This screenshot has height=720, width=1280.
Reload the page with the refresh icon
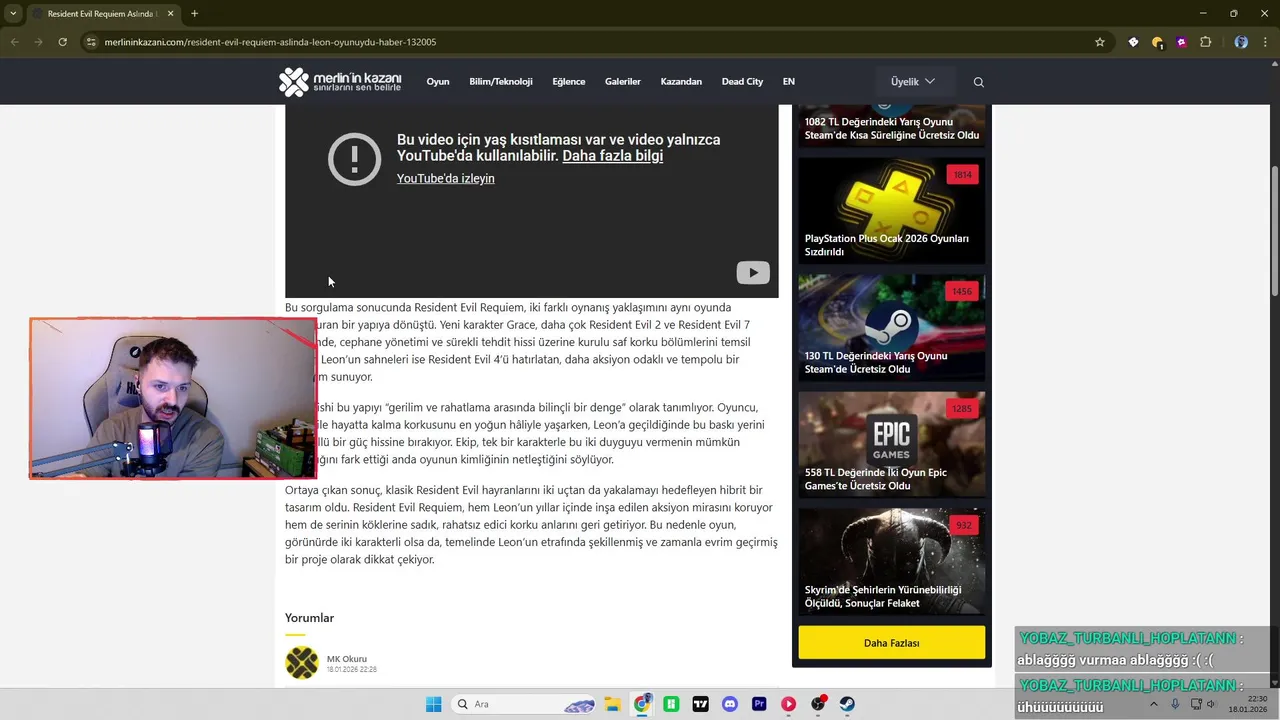[x=62, y=42]
